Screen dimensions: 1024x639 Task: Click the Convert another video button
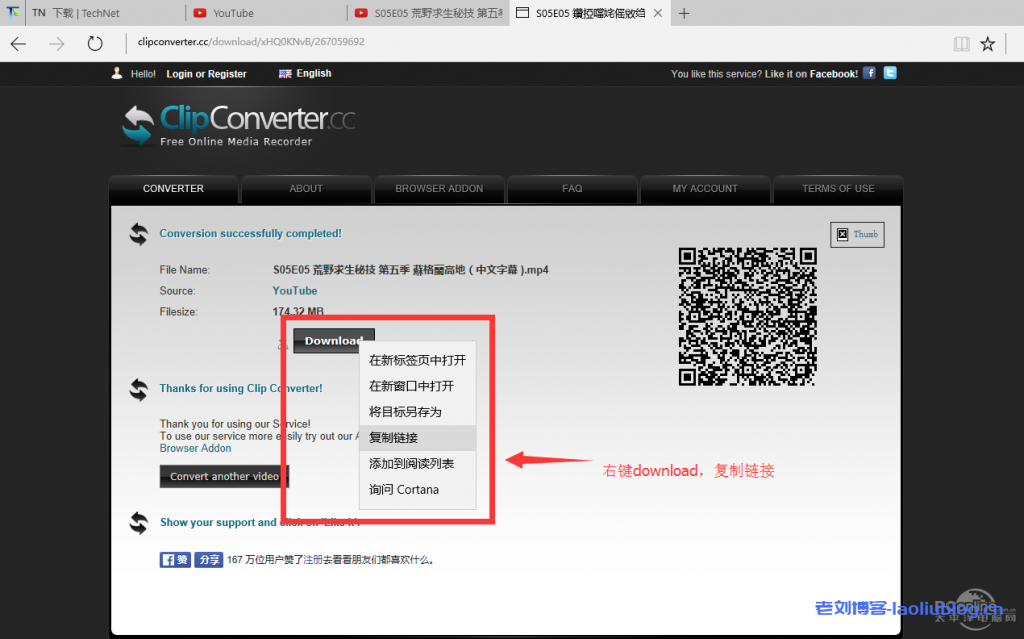(224, 476)
